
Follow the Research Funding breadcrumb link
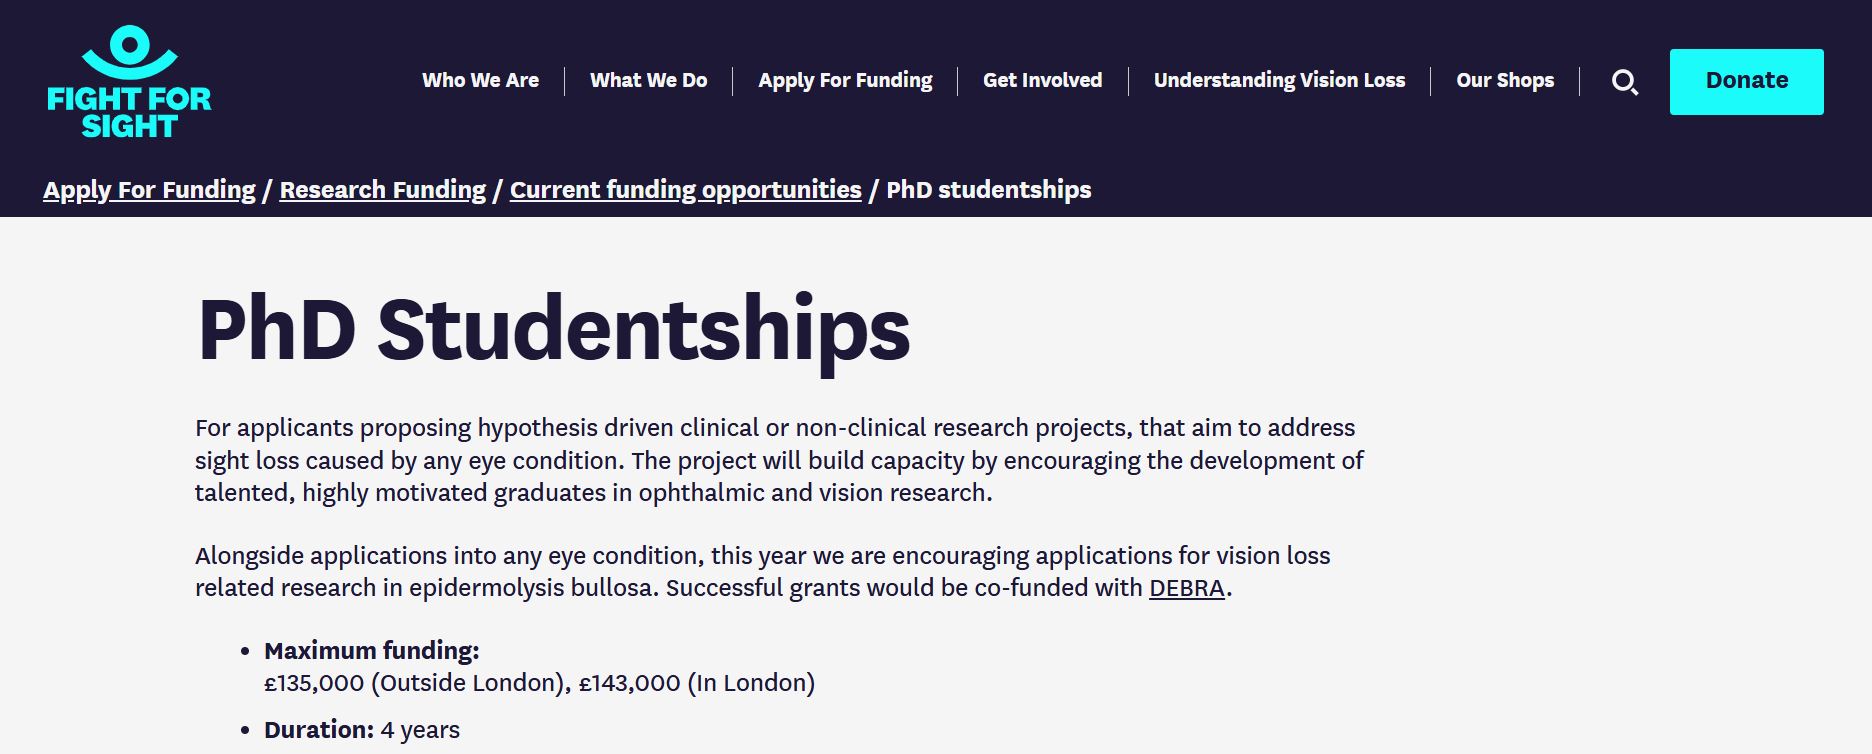pos(382,190)
